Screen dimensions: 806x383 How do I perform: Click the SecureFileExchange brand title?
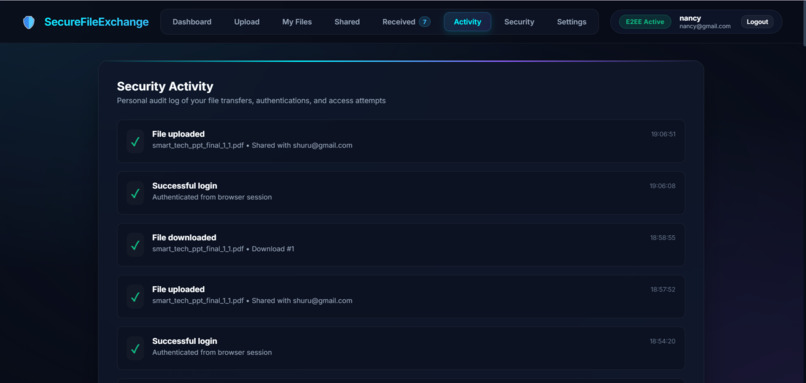coord(97,22)
